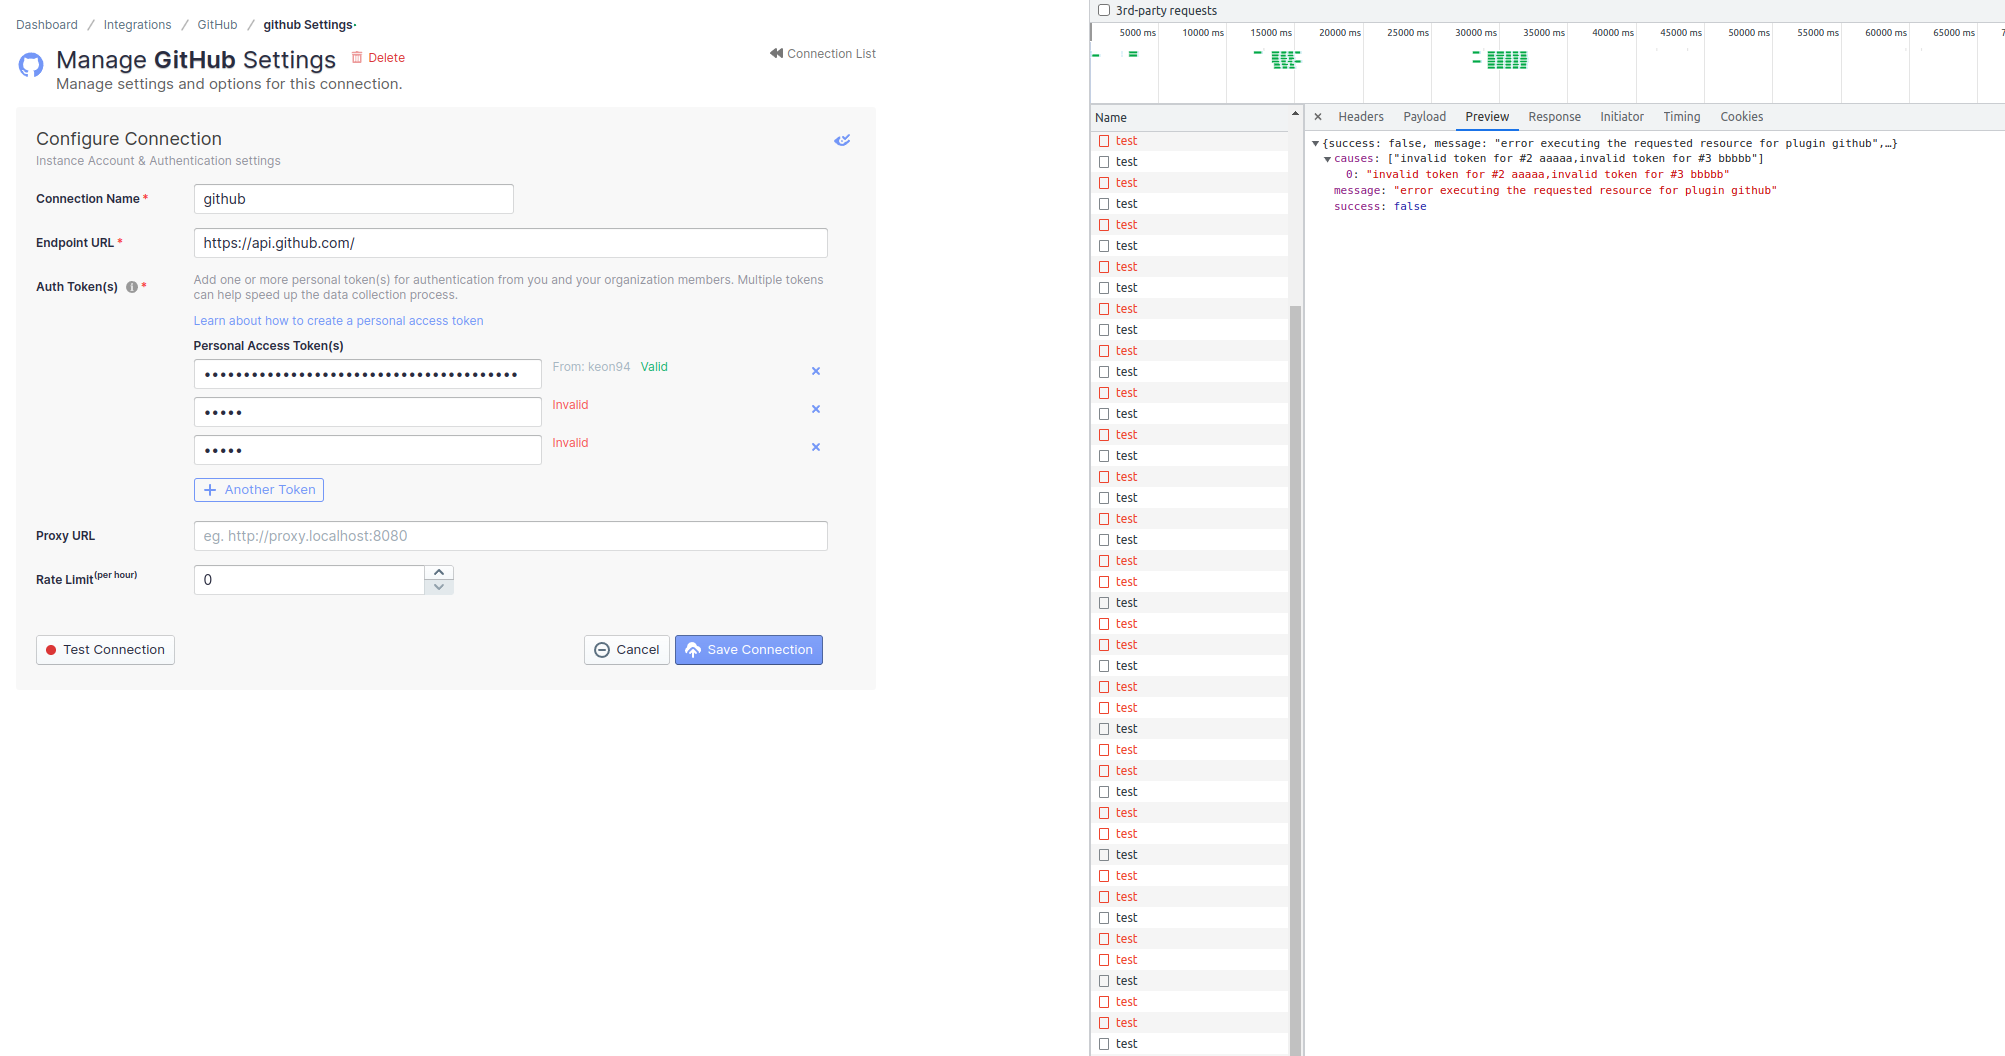Screen dimensions: 2005x1056
Task: Remove the second Invalid token with X
Action: point(816,447)
